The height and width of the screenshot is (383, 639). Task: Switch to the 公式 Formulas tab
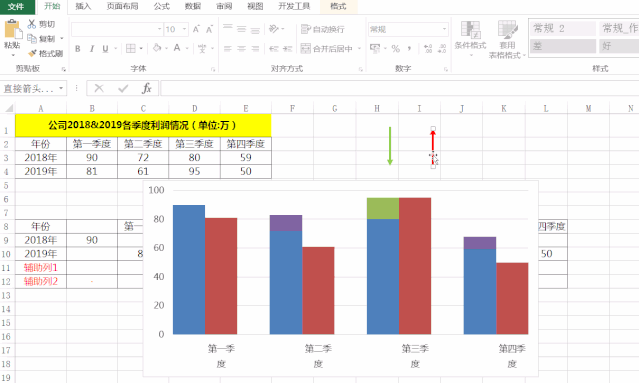(x=161, y=6)
